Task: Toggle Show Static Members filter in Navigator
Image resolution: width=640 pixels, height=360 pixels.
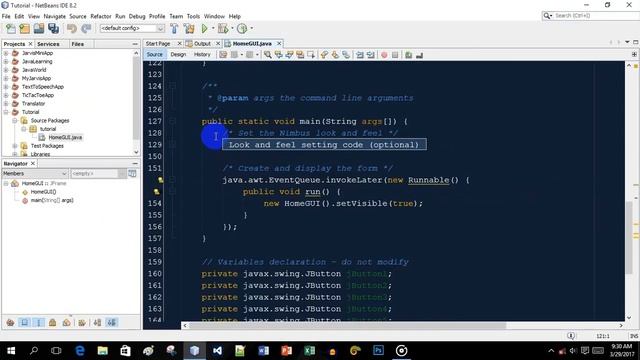Action: (39, 322)
